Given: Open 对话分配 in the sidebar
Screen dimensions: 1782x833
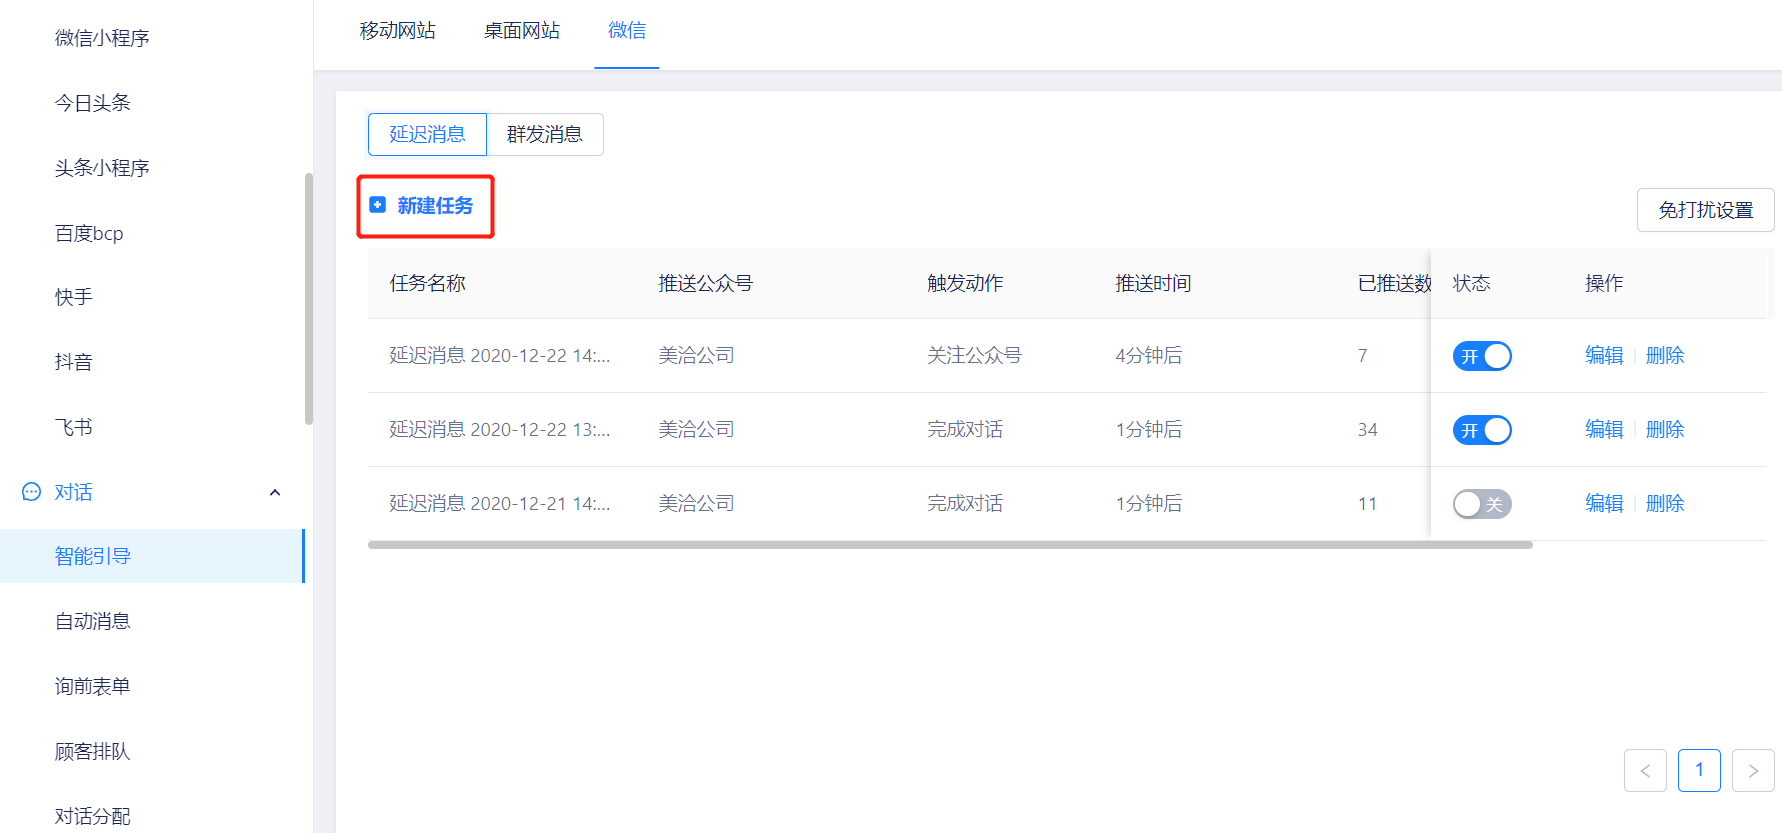Looking at the screenshot, I should pyautogui.click(x=92, y=816).
